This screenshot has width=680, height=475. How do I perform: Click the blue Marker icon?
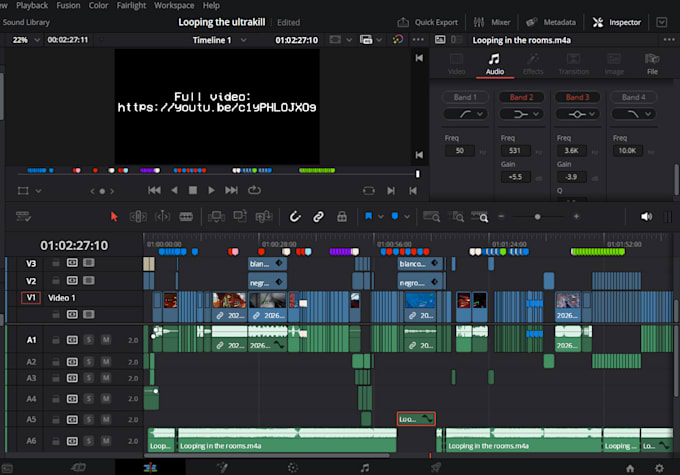[x=395, y=216]
